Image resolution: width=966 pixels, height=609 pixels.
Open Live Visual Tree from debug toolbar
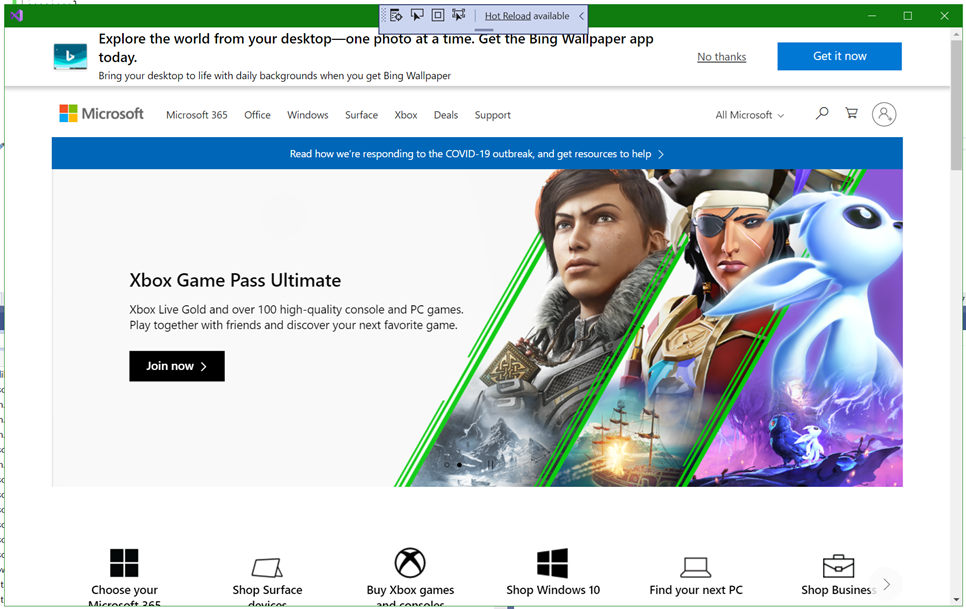tap(396, 15)
